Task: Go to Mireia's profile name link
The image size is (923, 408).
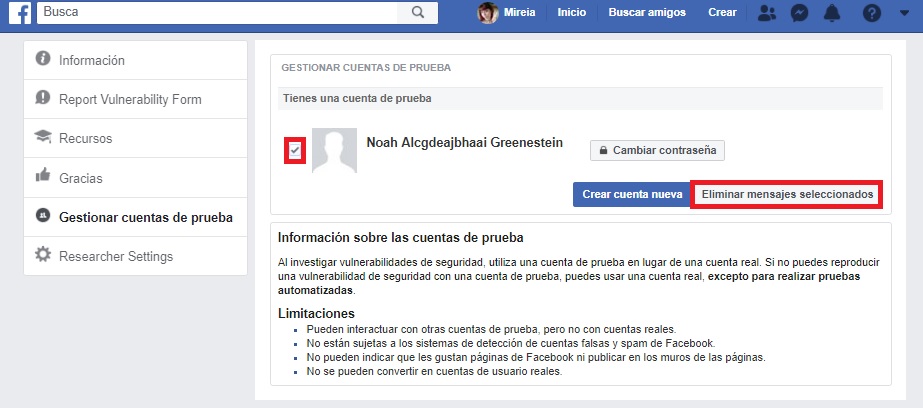Action: [519, 12]
